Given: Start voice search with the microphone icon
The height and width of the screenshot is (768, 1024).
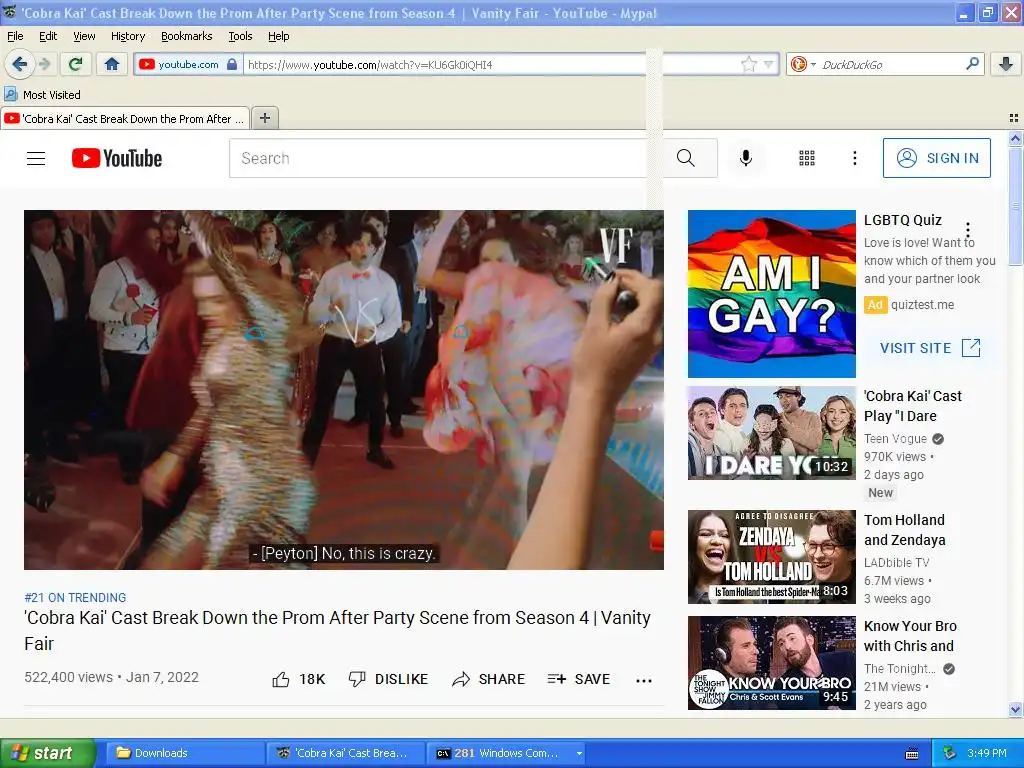Looking at the screenshot, I should [x=746, y=158].
